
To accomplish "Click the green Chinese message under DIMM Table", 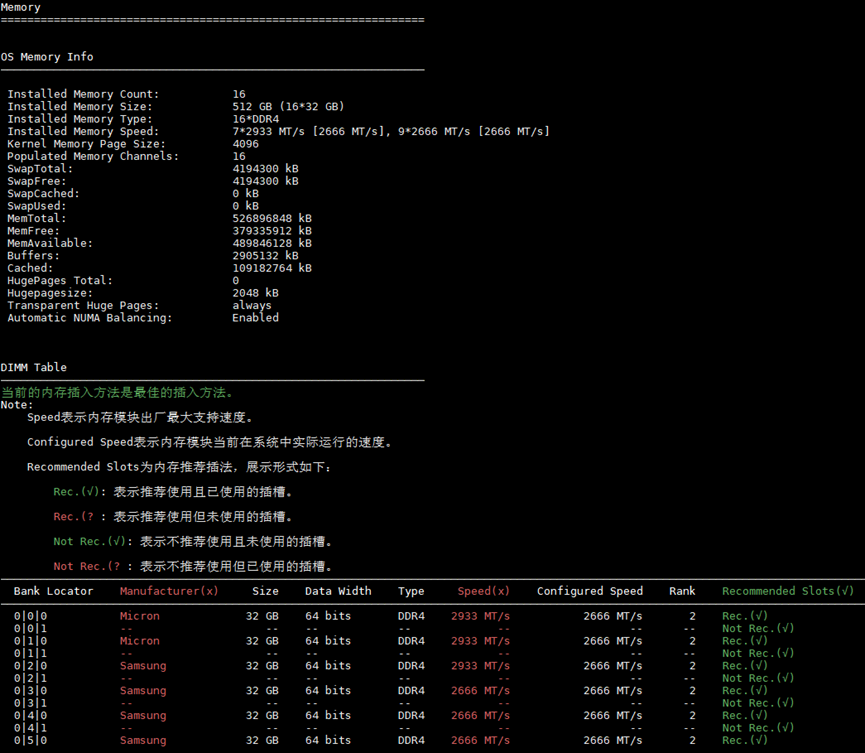I will tap(118, 393).
